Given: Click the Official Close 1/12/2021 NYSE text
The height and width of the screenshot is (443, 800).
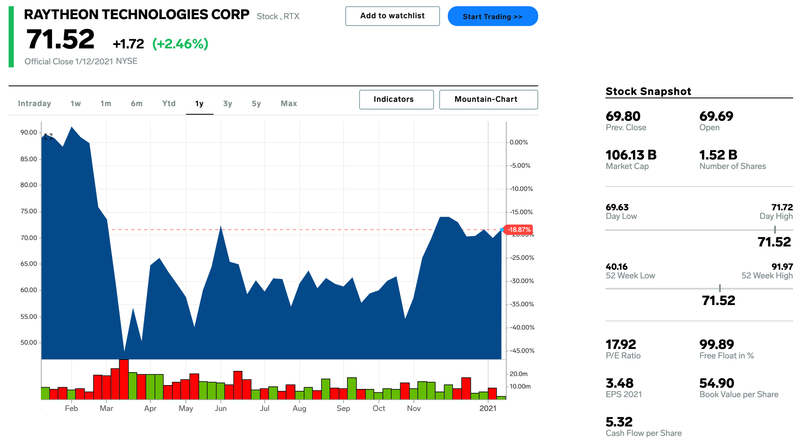Looking at the screenshot, I should click(x=81, y=61).
